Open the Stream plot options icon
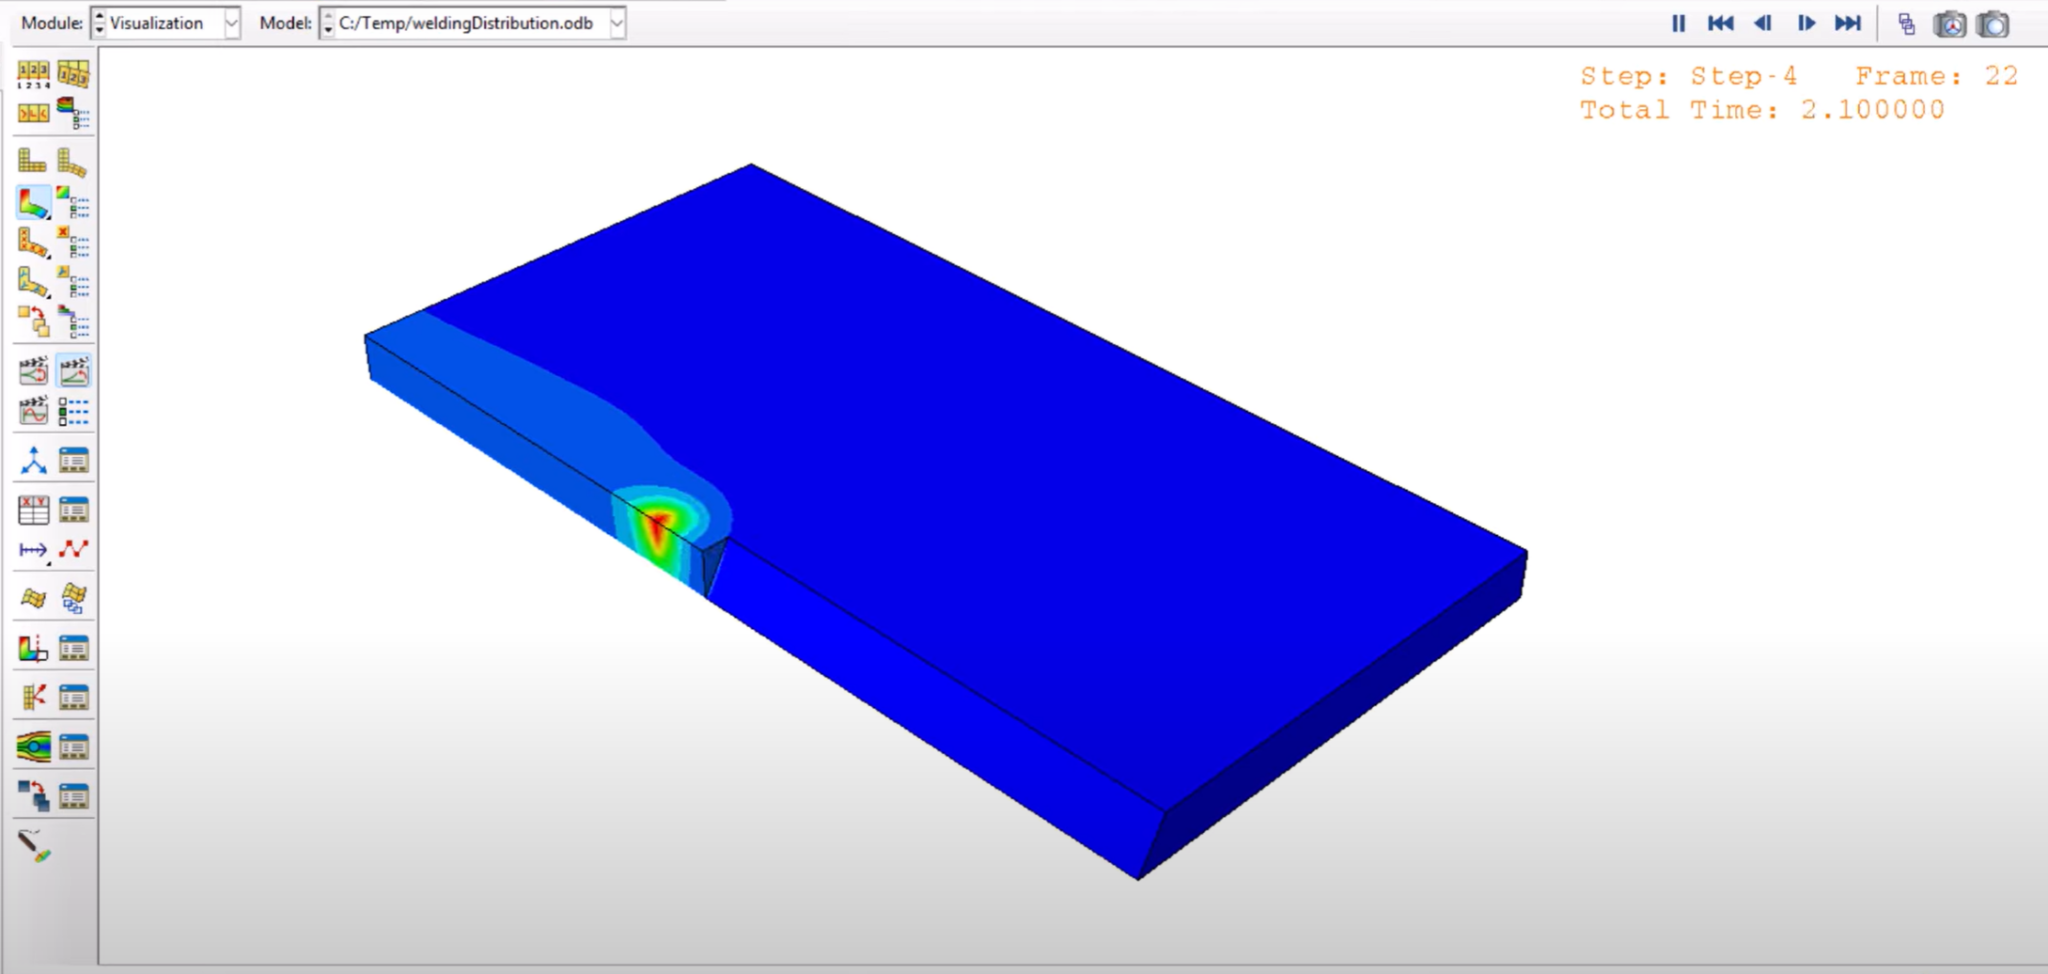Image resolution: width=2048 pixels, height=974 pixels. coord(72,745)
